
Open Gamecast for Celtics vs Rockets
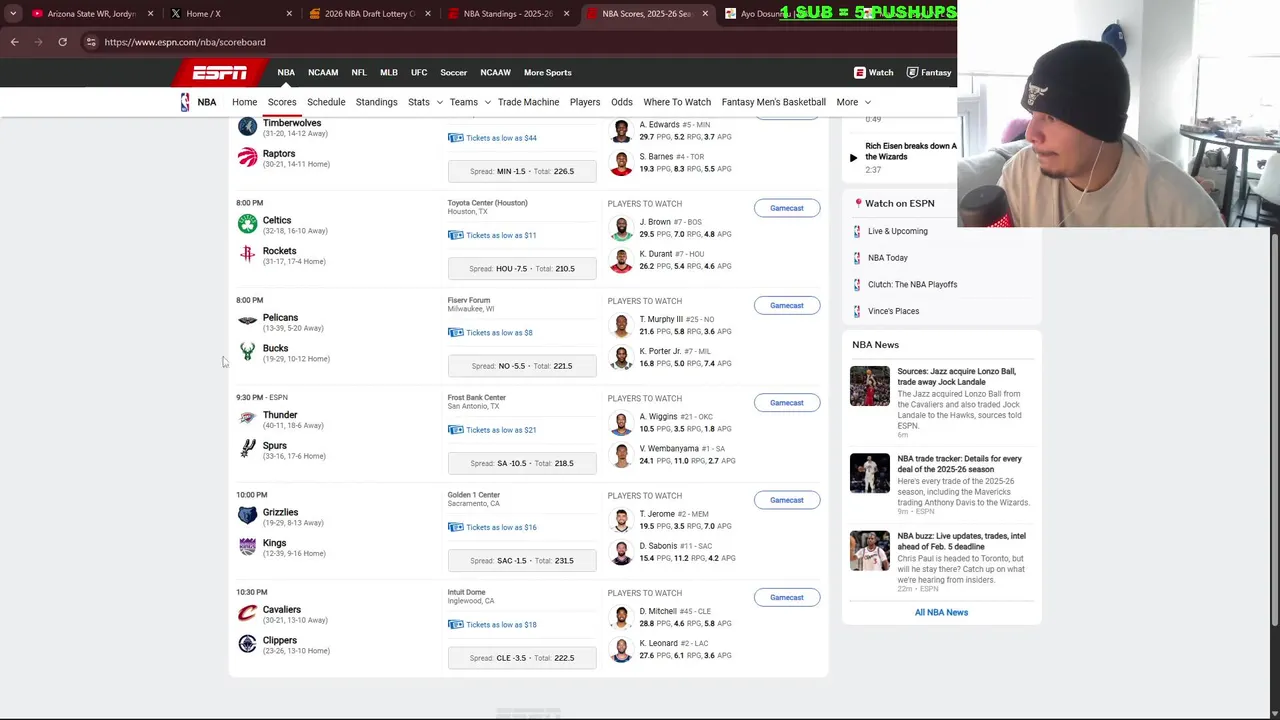[x=787, y=208]
